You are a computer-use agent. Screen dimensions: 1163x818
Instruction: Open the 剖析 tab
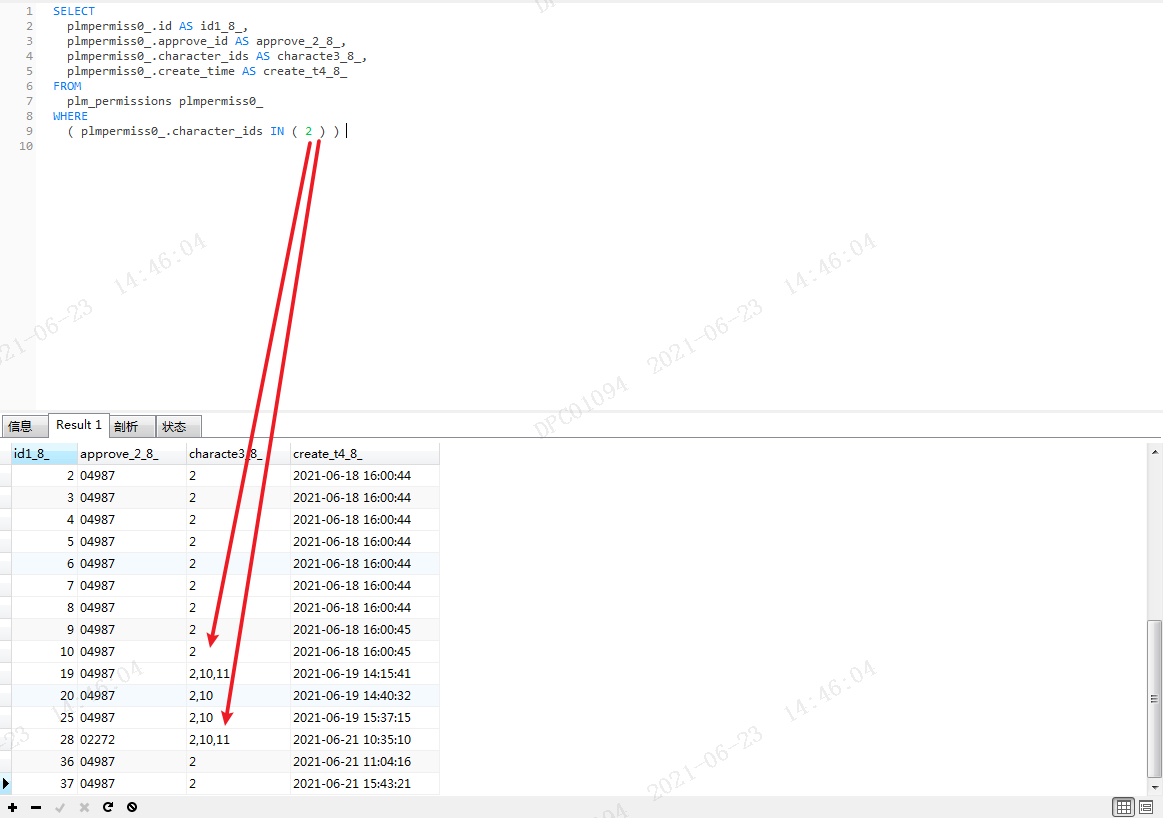click(132, 426)
